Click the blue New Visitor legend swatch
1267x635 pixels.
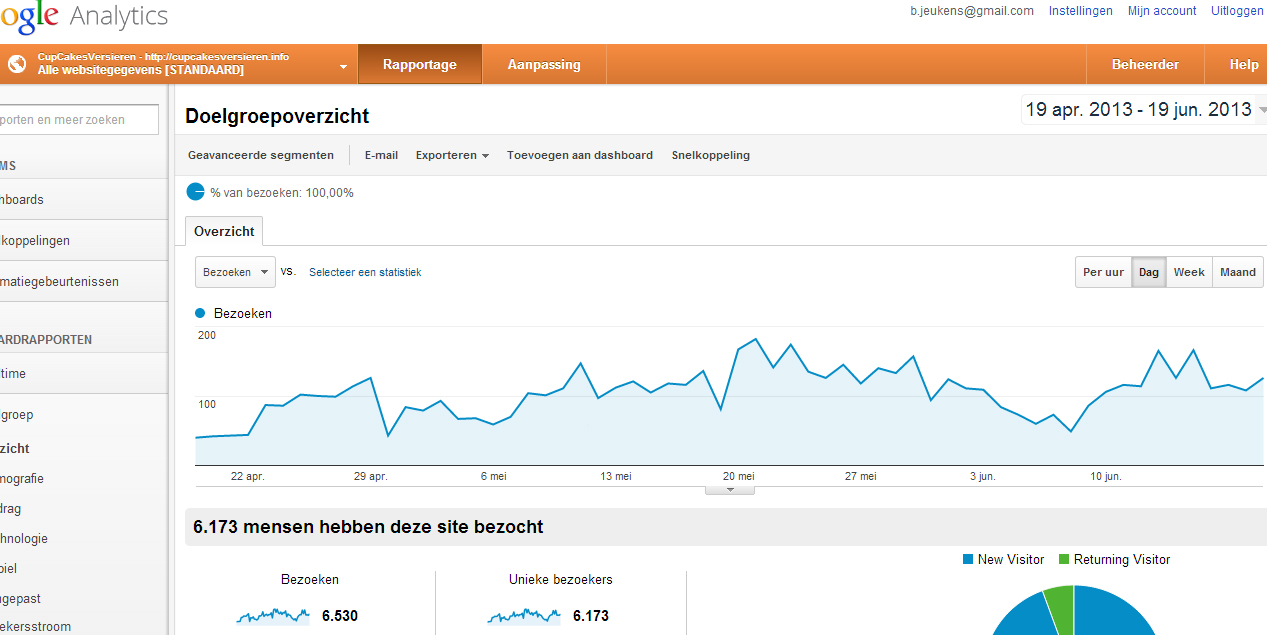coord(968,559)
